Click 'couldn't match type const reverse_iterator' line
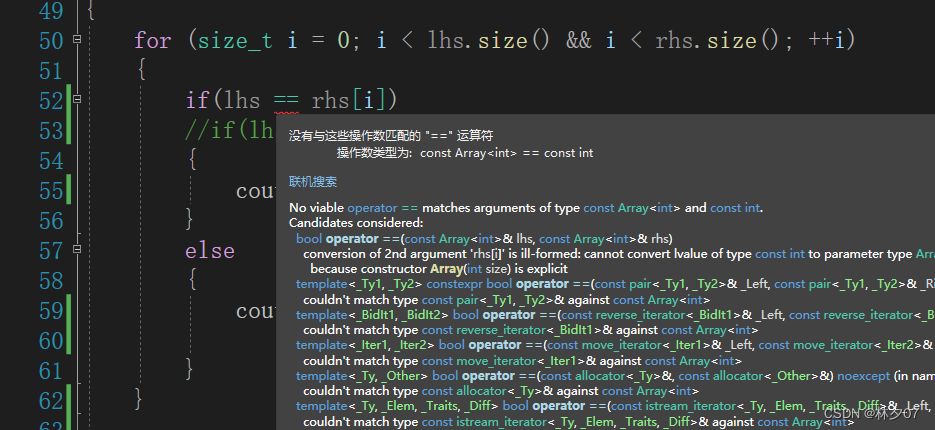This screenshot has width=935, height=430. click(531, 330)
